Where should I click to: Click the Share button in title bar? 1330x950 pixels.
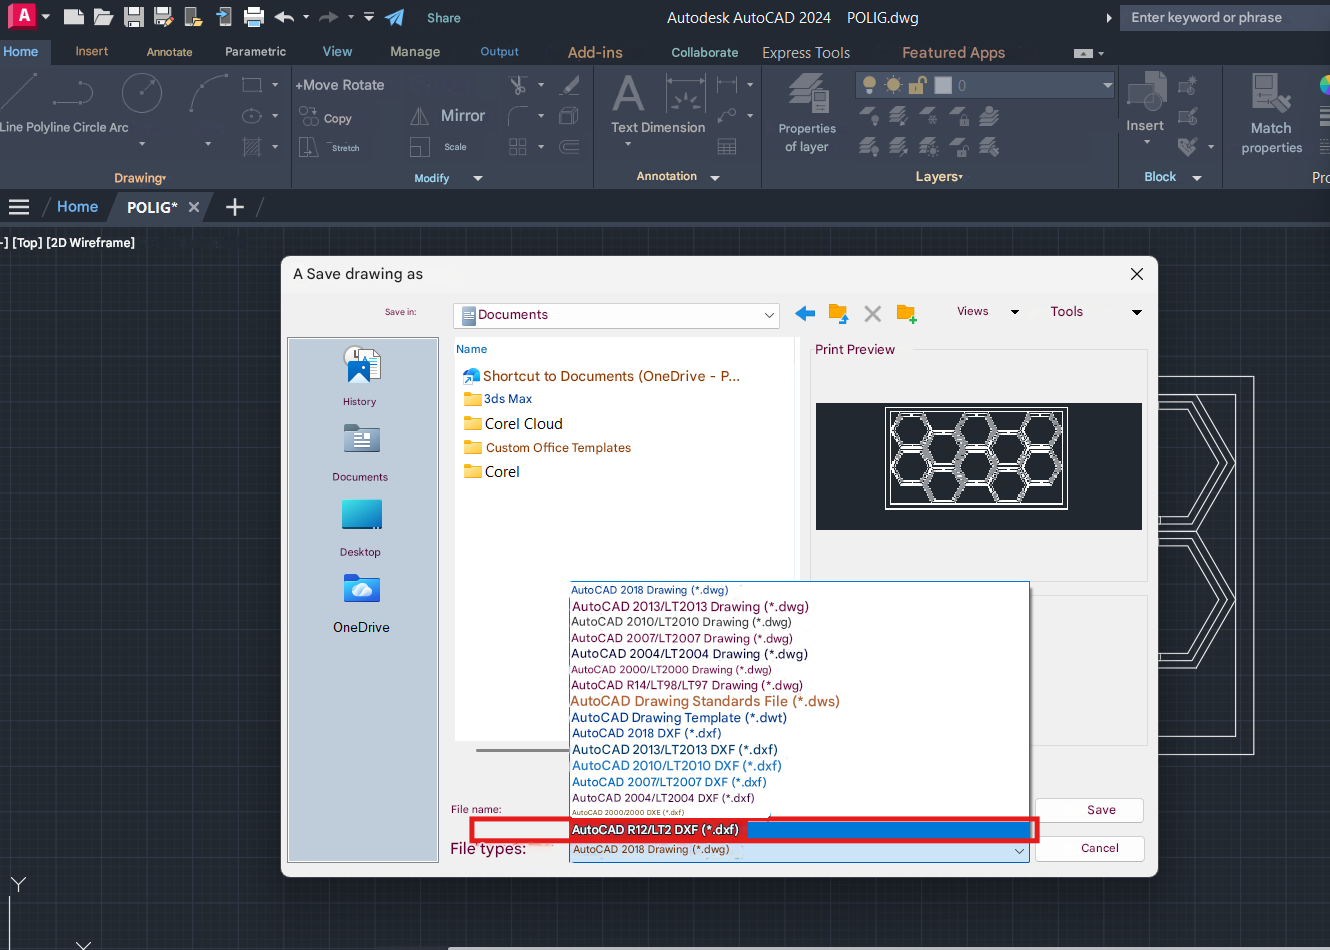(444, 18)
